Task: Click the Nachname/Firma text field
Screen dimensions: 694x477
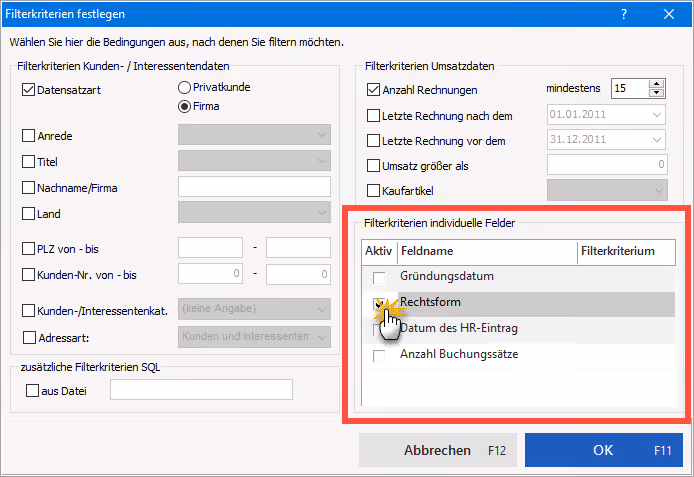Action: [254, 187]
